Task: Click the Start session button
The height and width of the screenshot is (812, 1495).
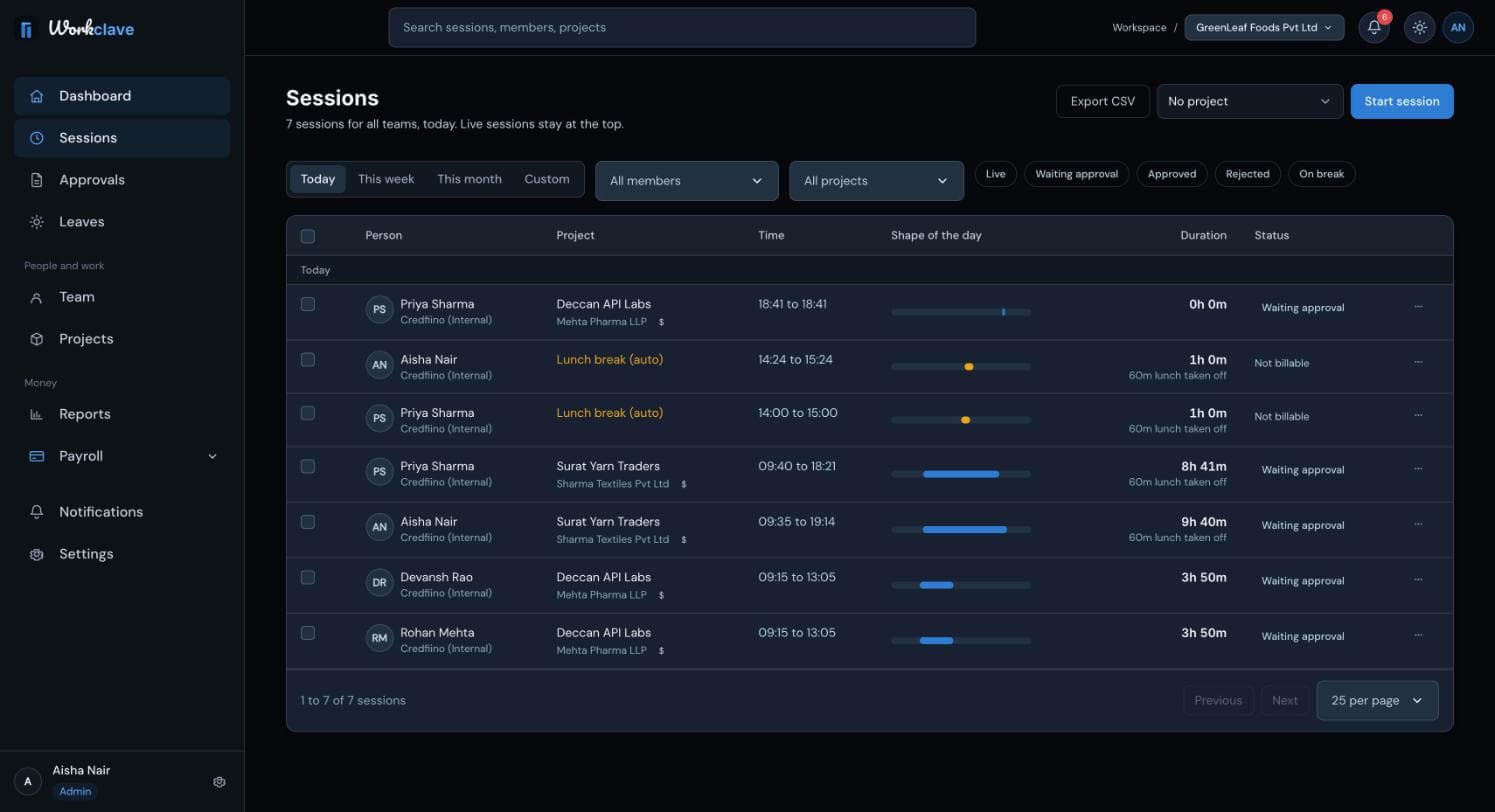Action: [1402, 101]
